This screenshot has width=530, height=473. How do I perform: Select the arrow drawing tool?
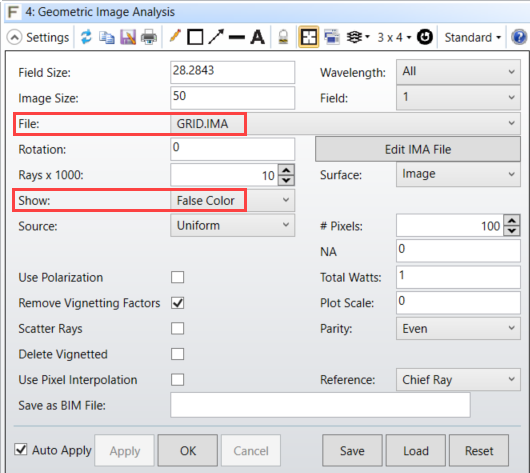216,37
